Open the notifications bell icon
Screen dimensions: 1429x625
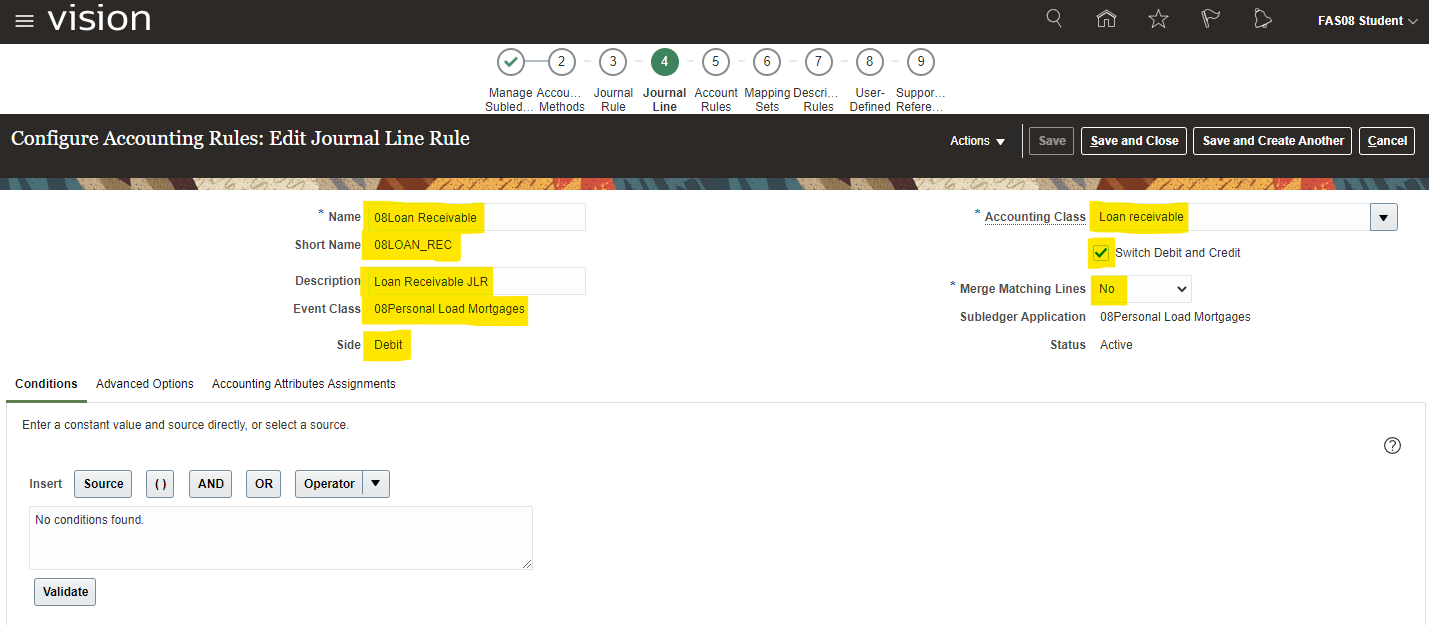1262,20
